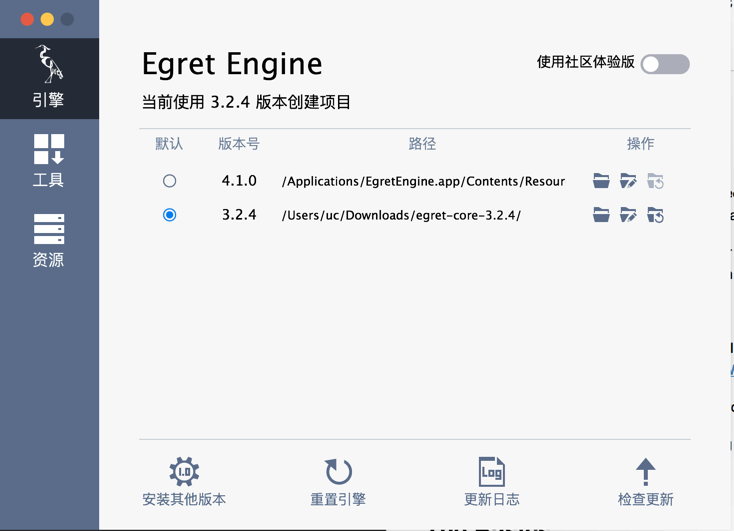Select version 3.2.4 radio button
Image resolution: width=734 pixels, height=531 pixels.
[x=169, y=215]
